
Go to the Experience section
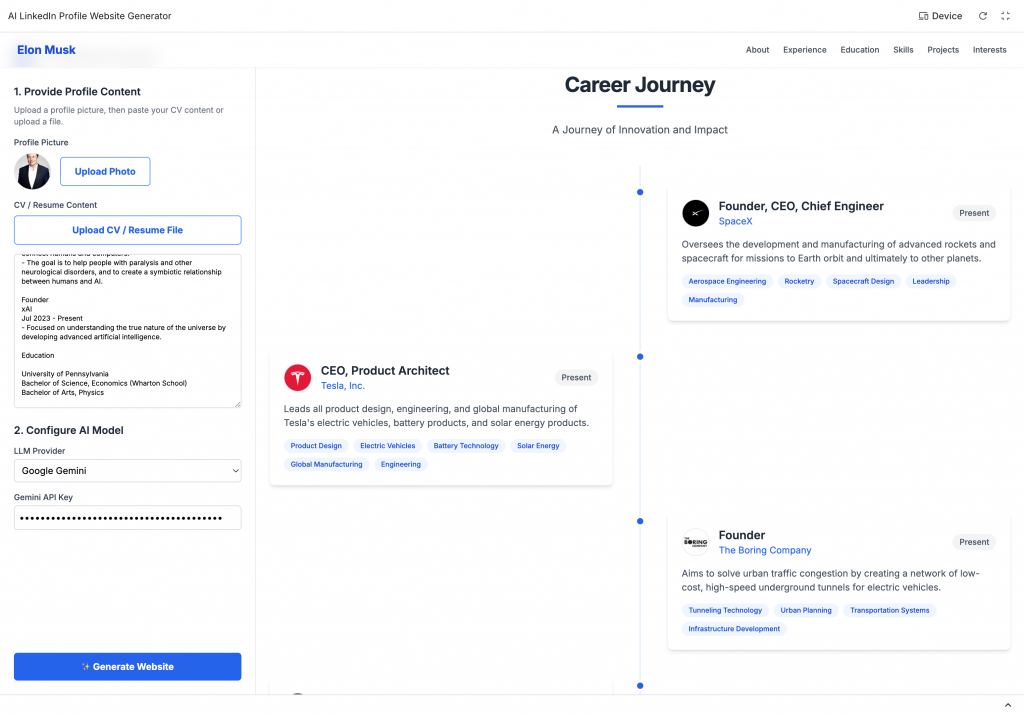click(x=805, y=50)
